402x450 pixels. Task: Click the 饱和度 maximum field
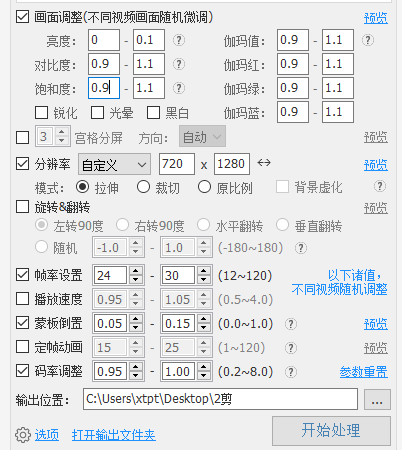tap(149, 88)
